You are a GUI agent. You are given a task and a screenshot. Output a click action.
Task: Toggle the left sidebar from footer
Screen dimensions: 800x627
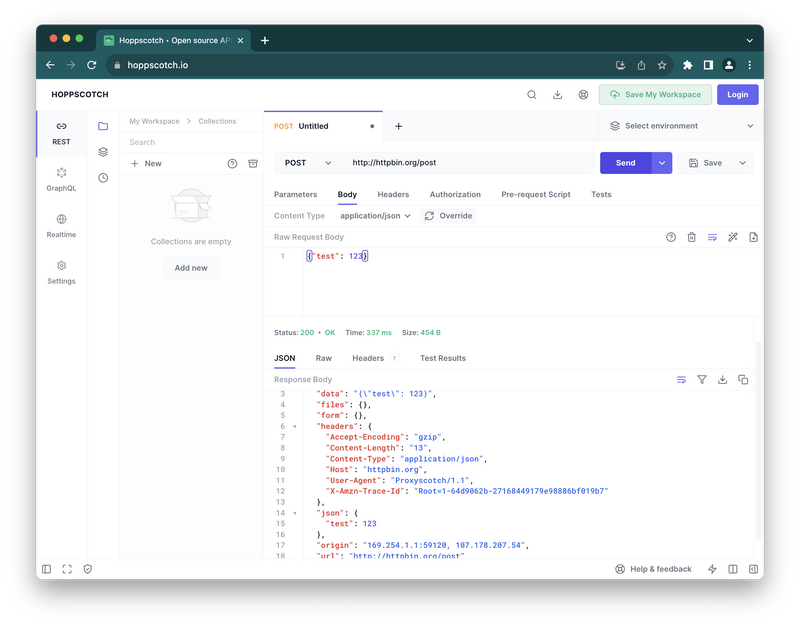46,569
